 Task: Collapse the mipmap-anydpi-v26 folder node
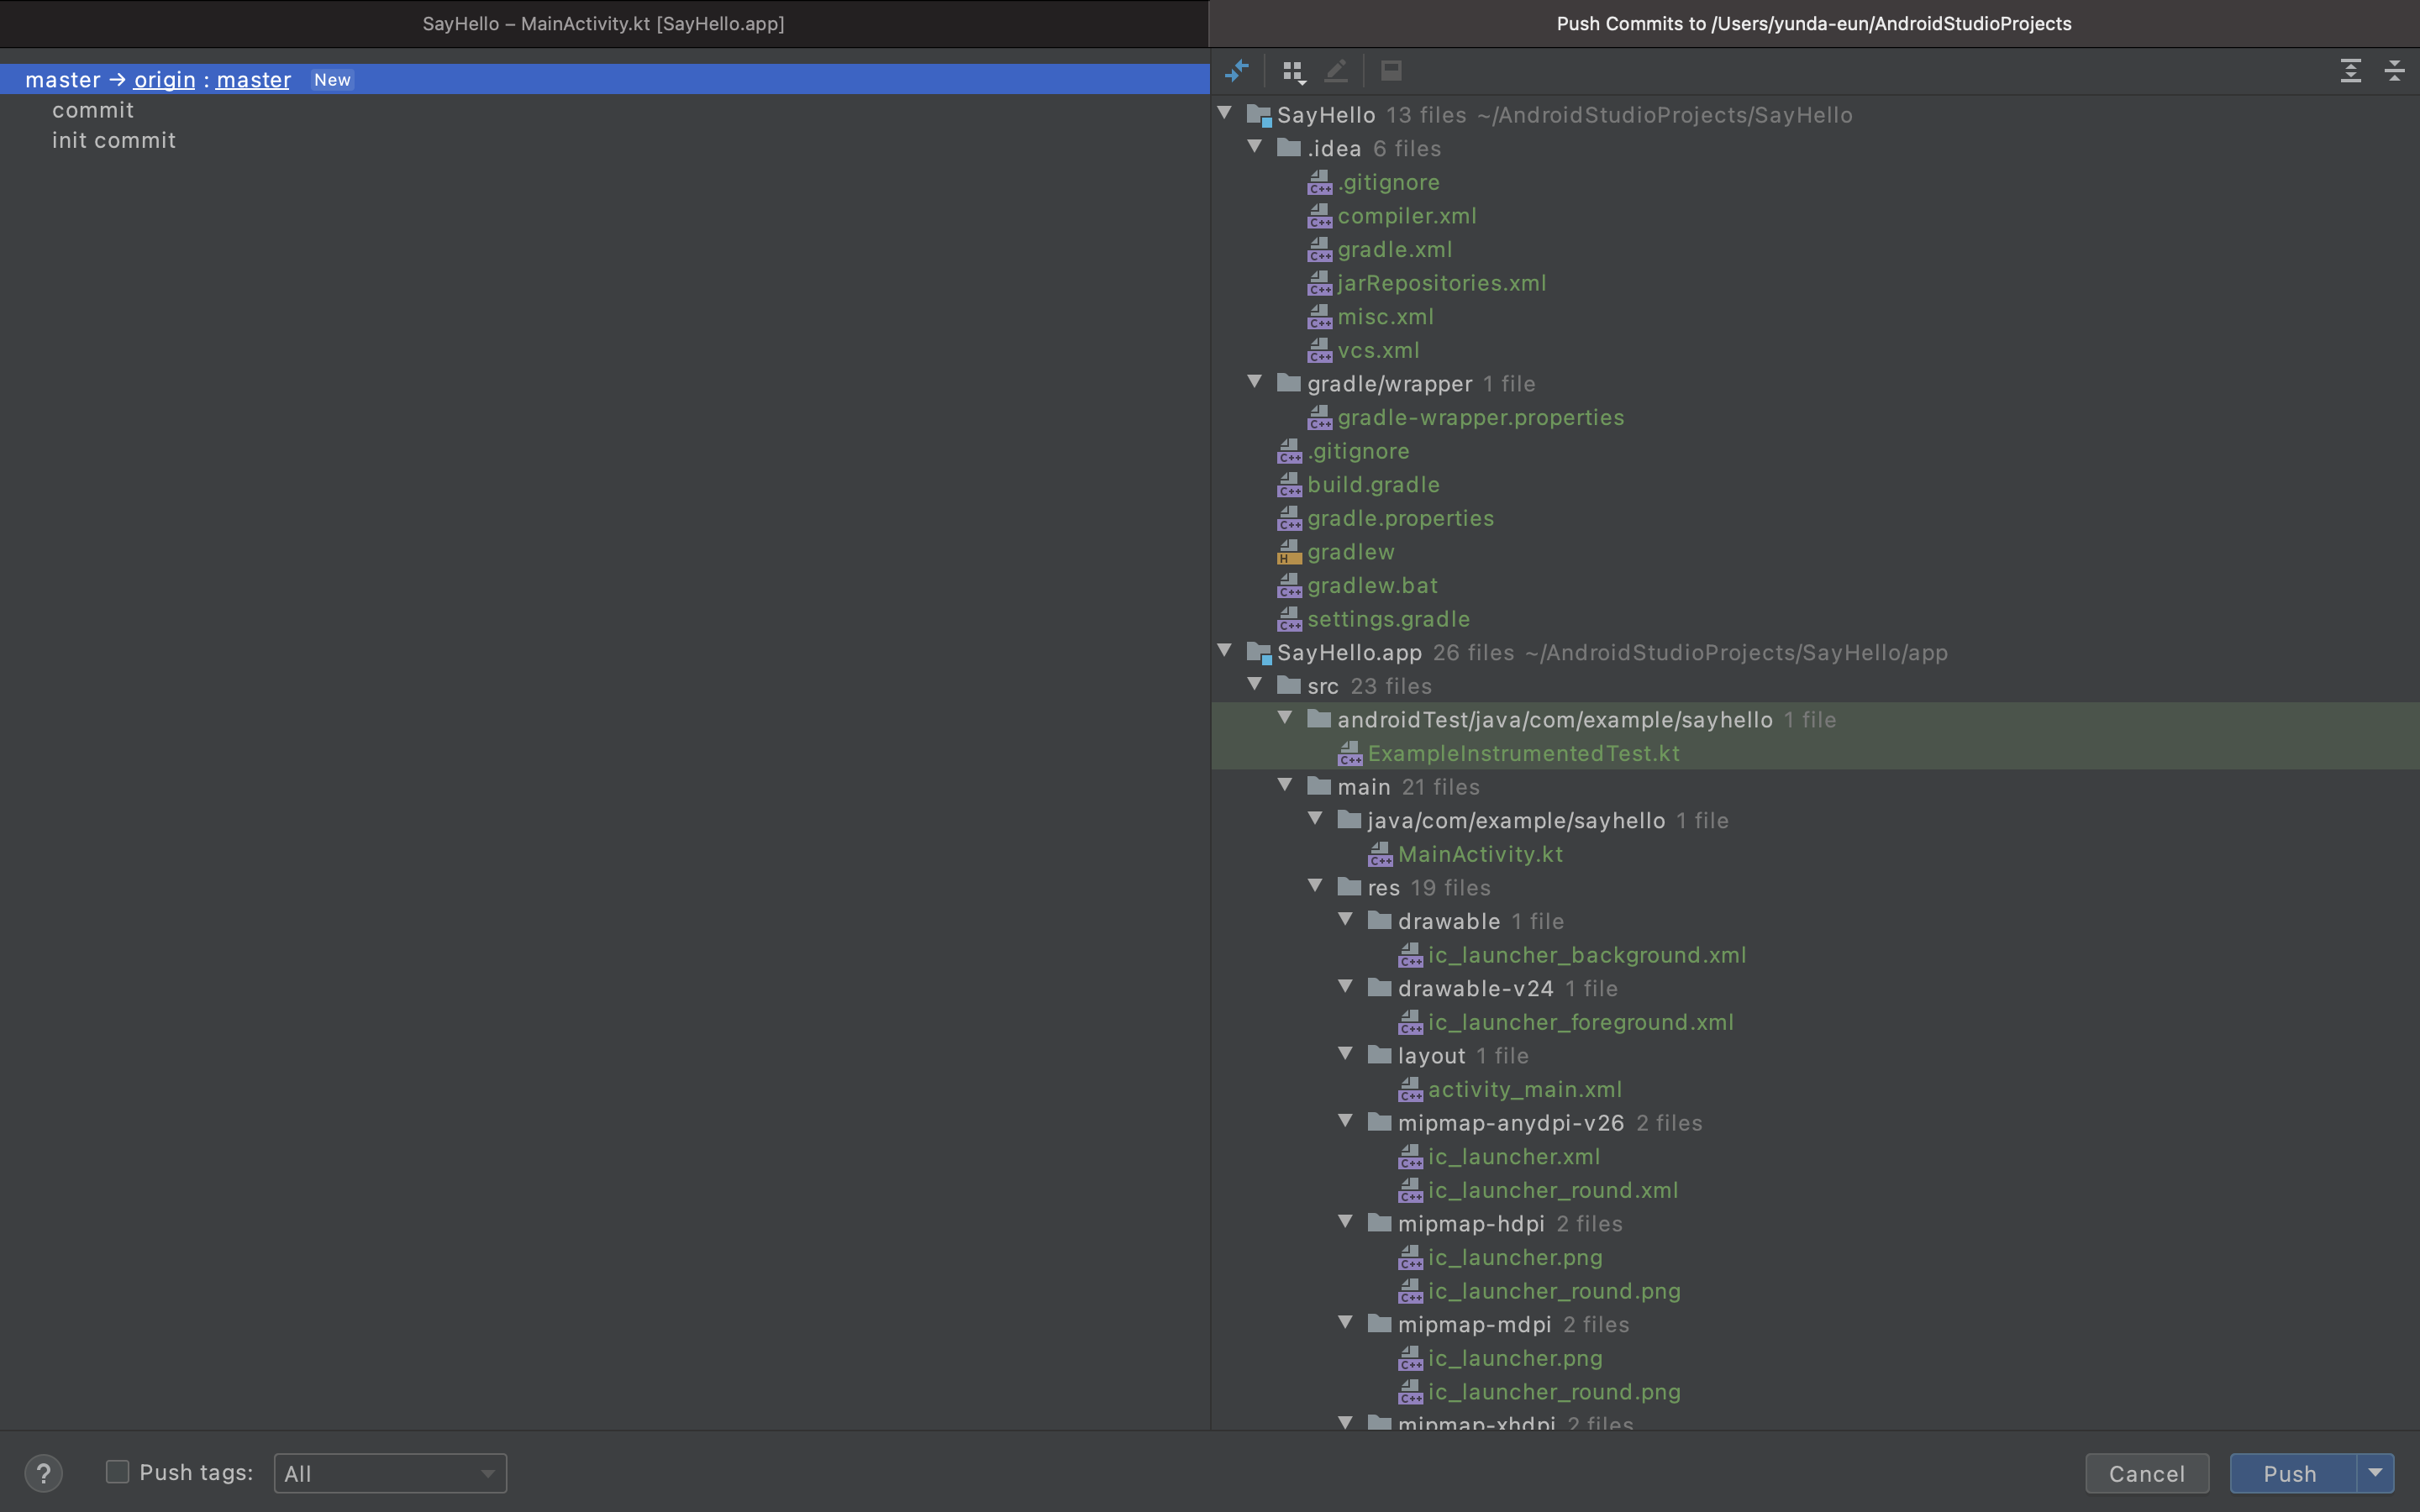click(1345, 1121)
